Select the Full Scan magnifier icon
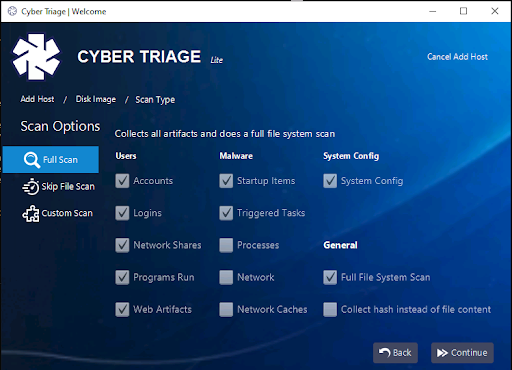 click(x=32, y=160)
